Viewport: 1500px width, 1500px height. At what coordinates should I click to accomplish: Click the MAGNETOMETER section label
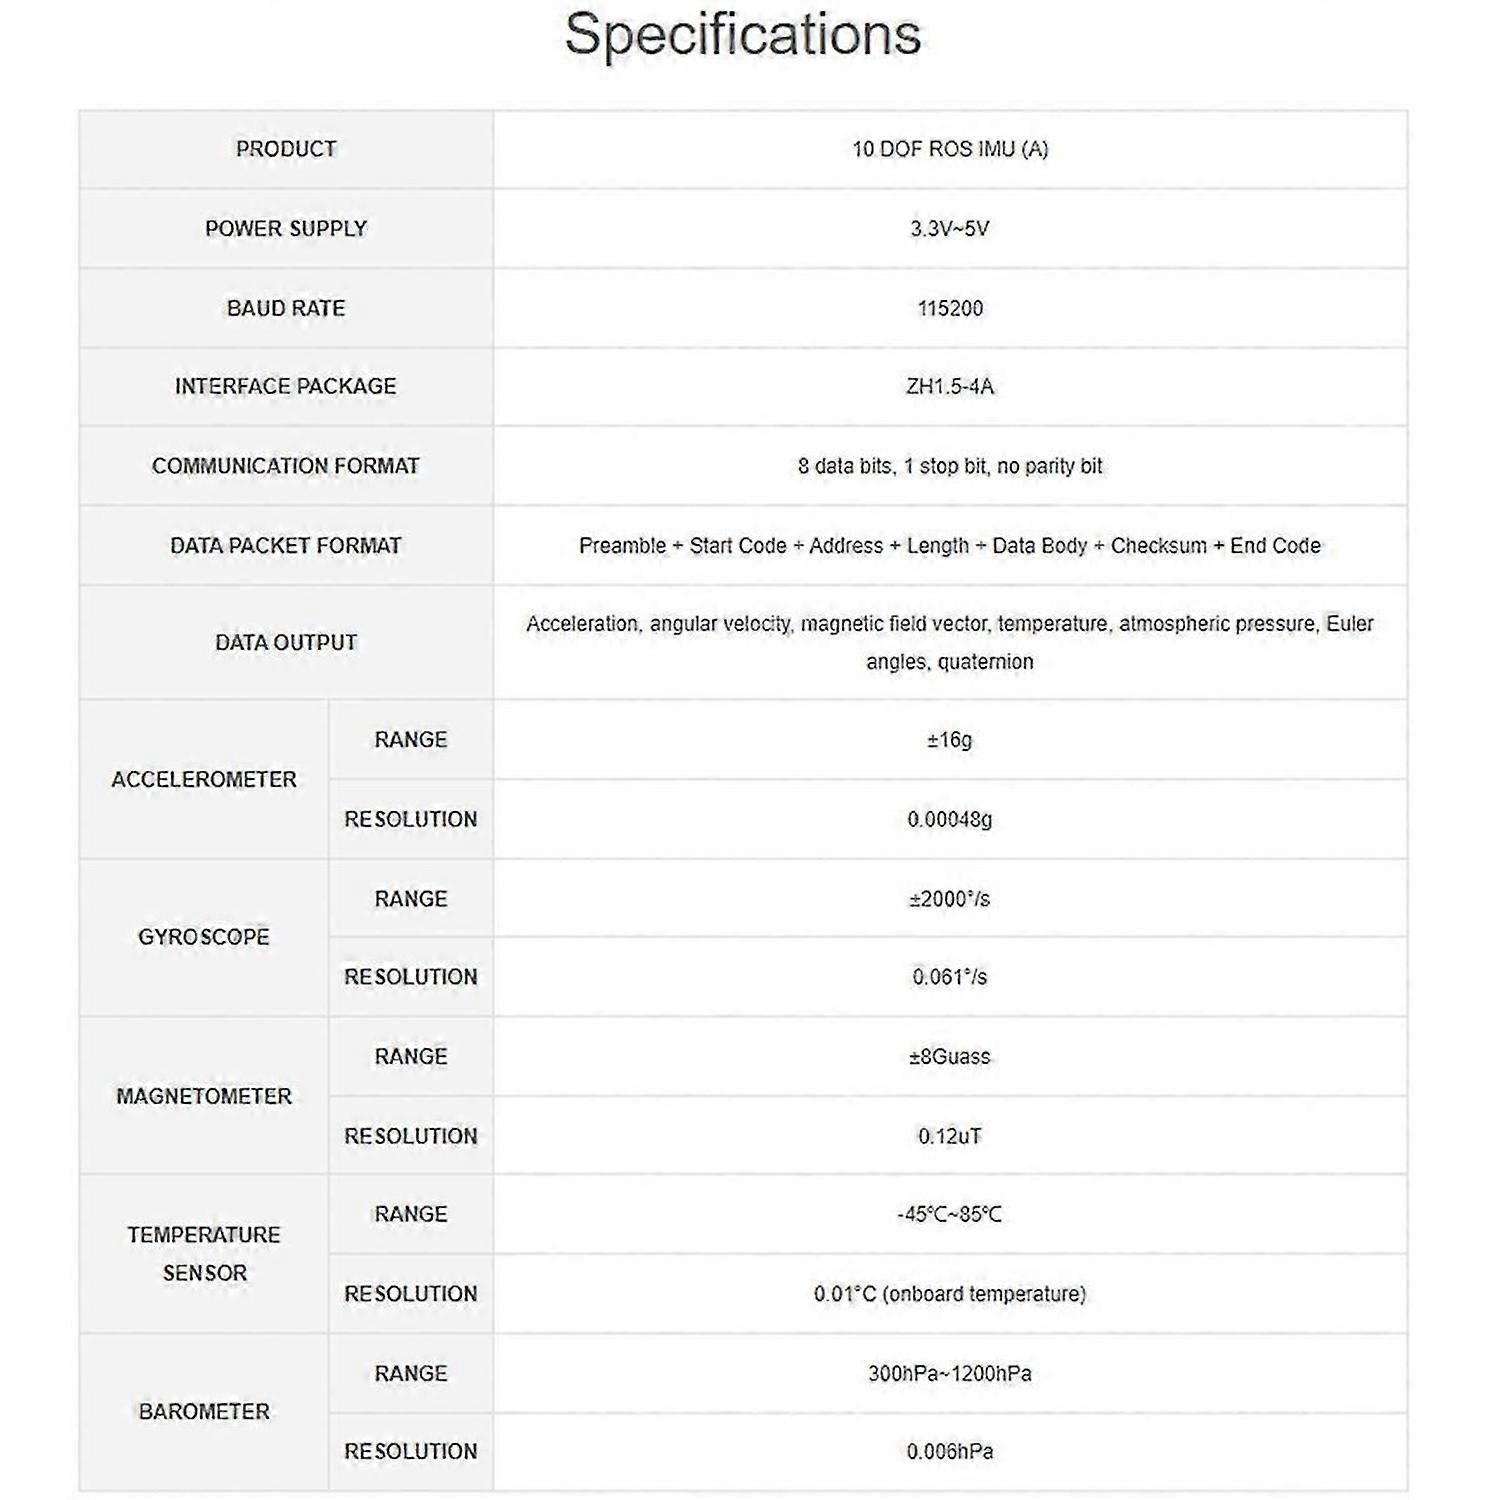204,1096
